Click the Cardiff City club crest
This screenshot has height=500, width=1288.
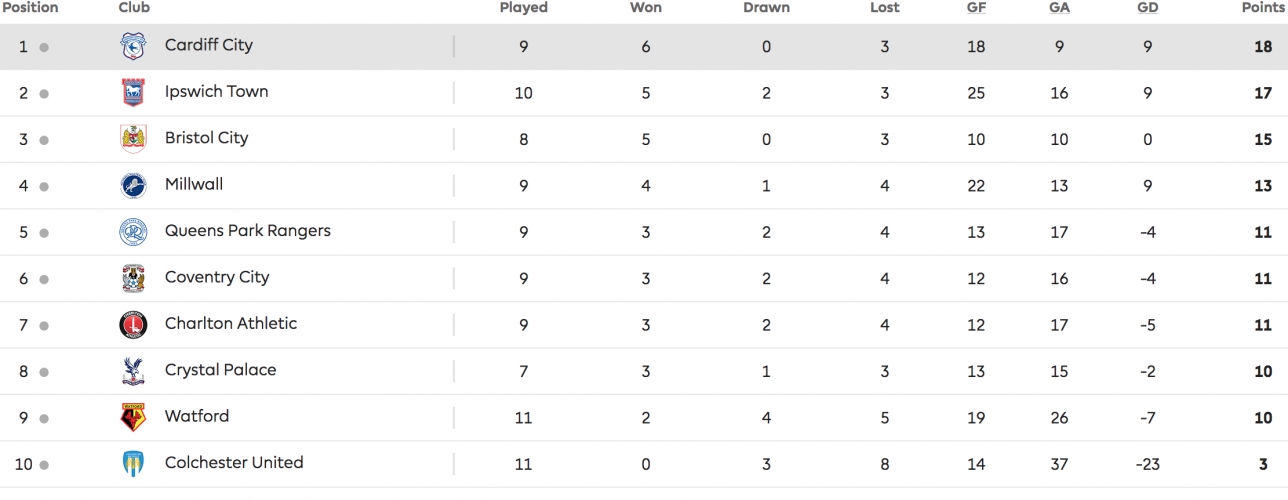[133, 46]
